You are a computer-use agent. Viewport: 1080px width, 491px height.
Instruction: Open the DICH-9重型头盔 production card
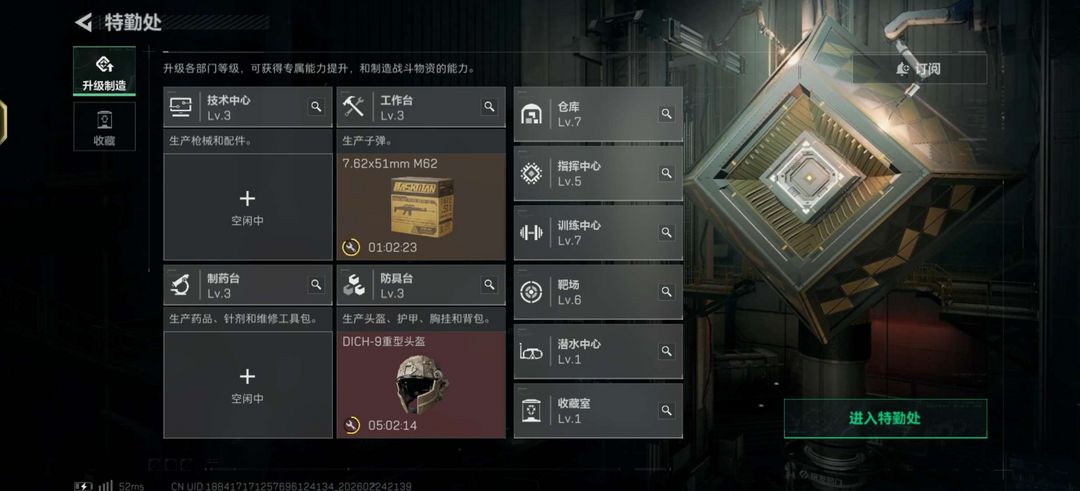point(421,384)
